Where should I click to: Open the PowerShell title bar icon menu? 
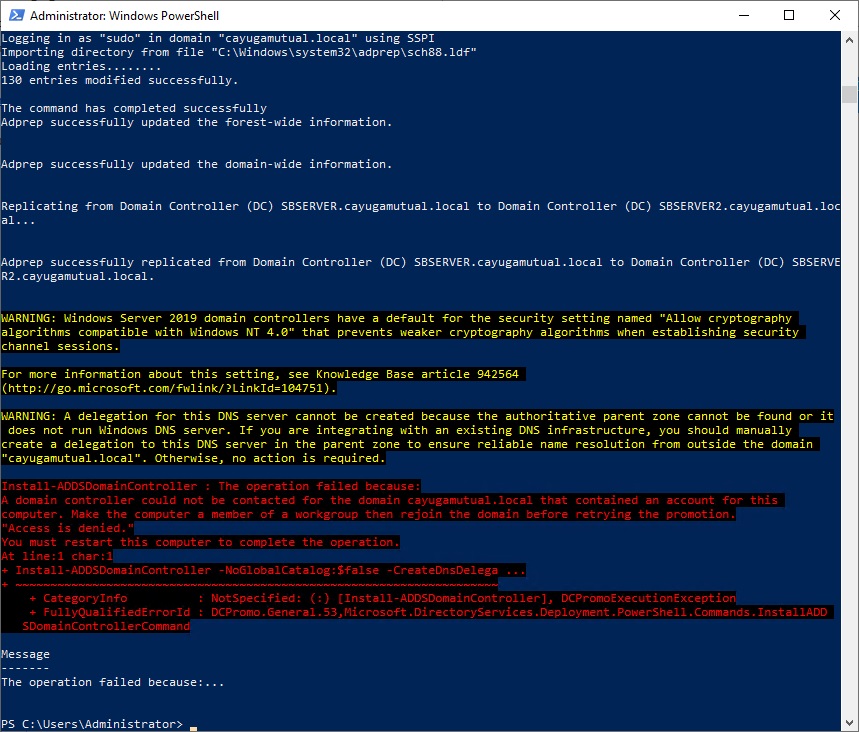coord(16,15)
